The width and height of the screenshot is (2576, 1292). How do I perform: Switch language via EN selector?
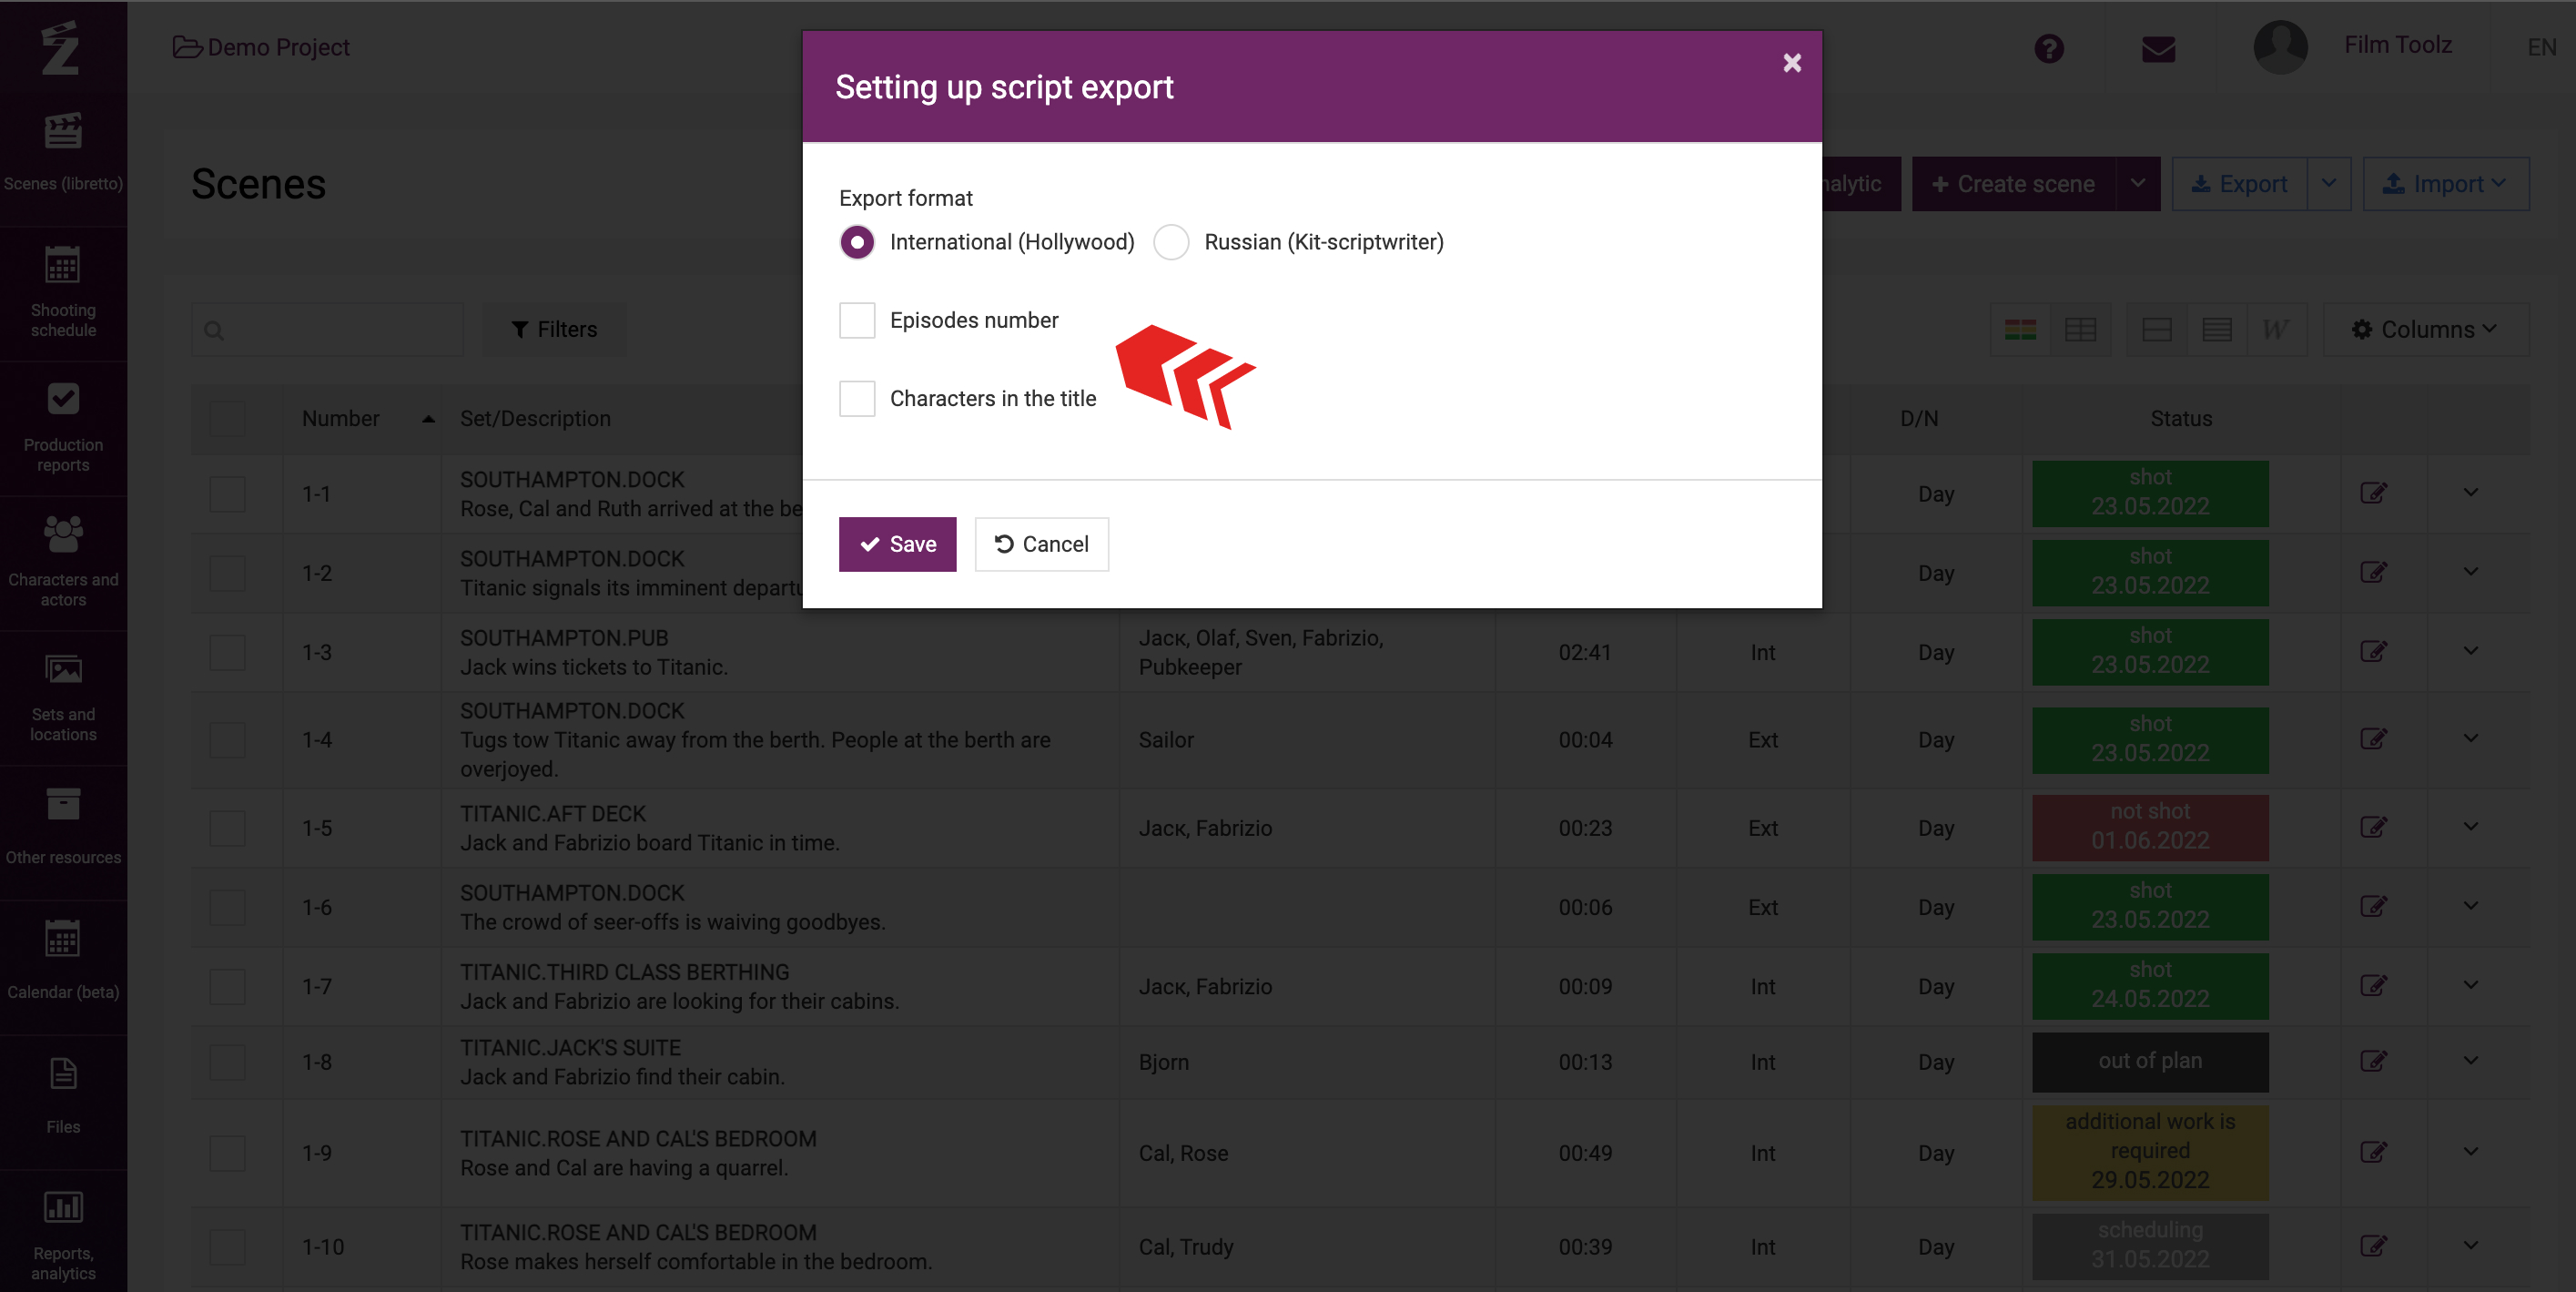pyautogui.click(x=2541, y=47)
